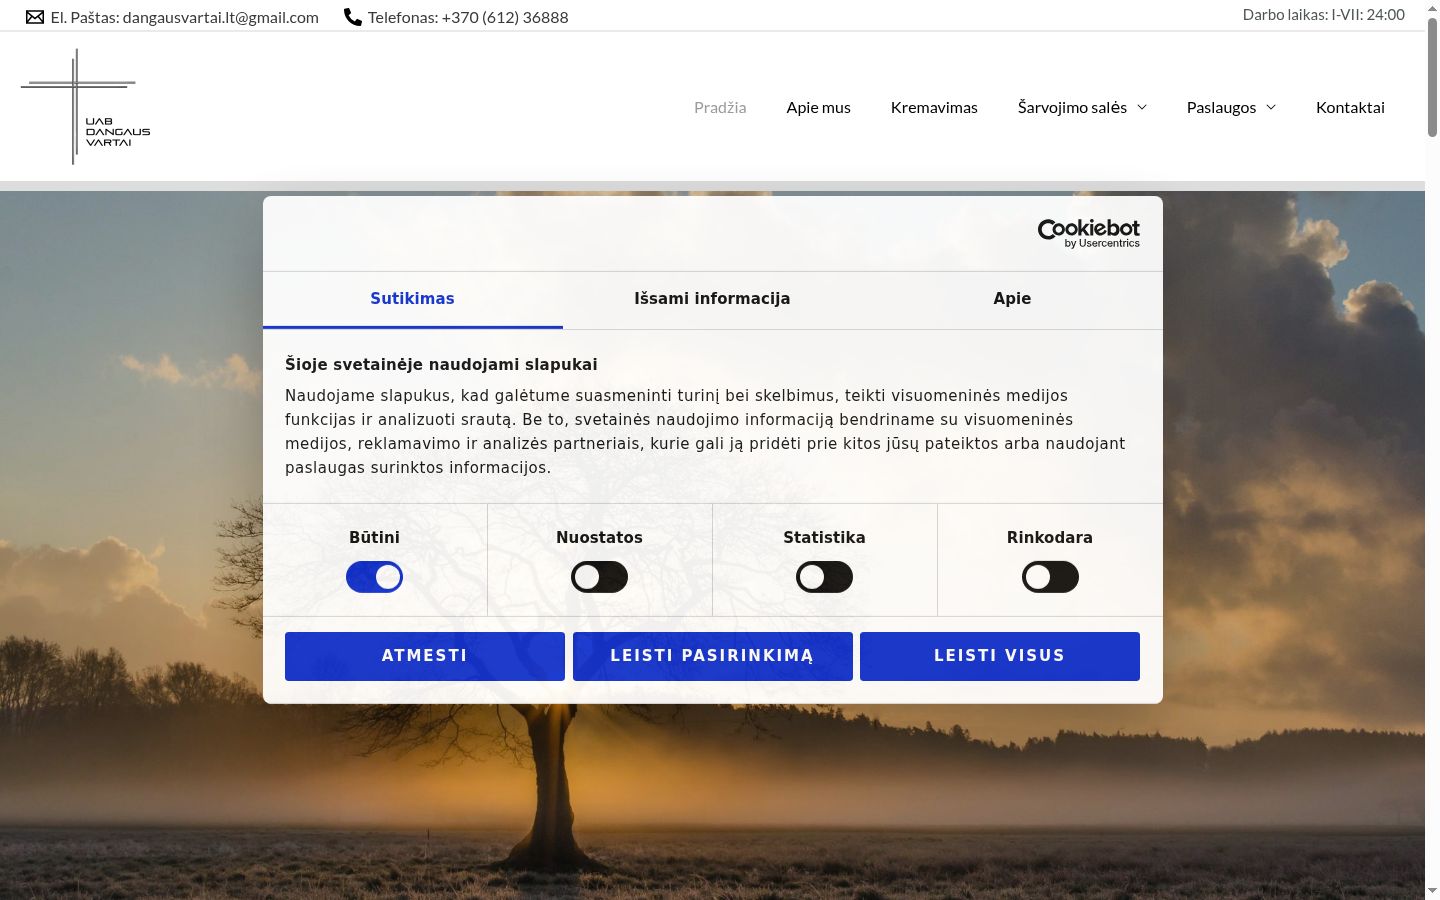Click the Darbo laikas I-VII: 24:00 text
This screenshot has height=900, width=1440.
[1323, 14]
